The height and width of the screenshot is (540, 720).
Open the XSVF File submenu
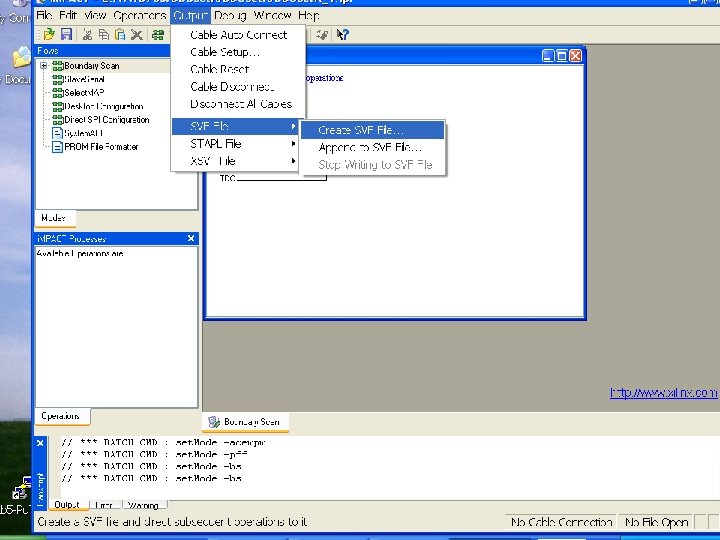234,161
